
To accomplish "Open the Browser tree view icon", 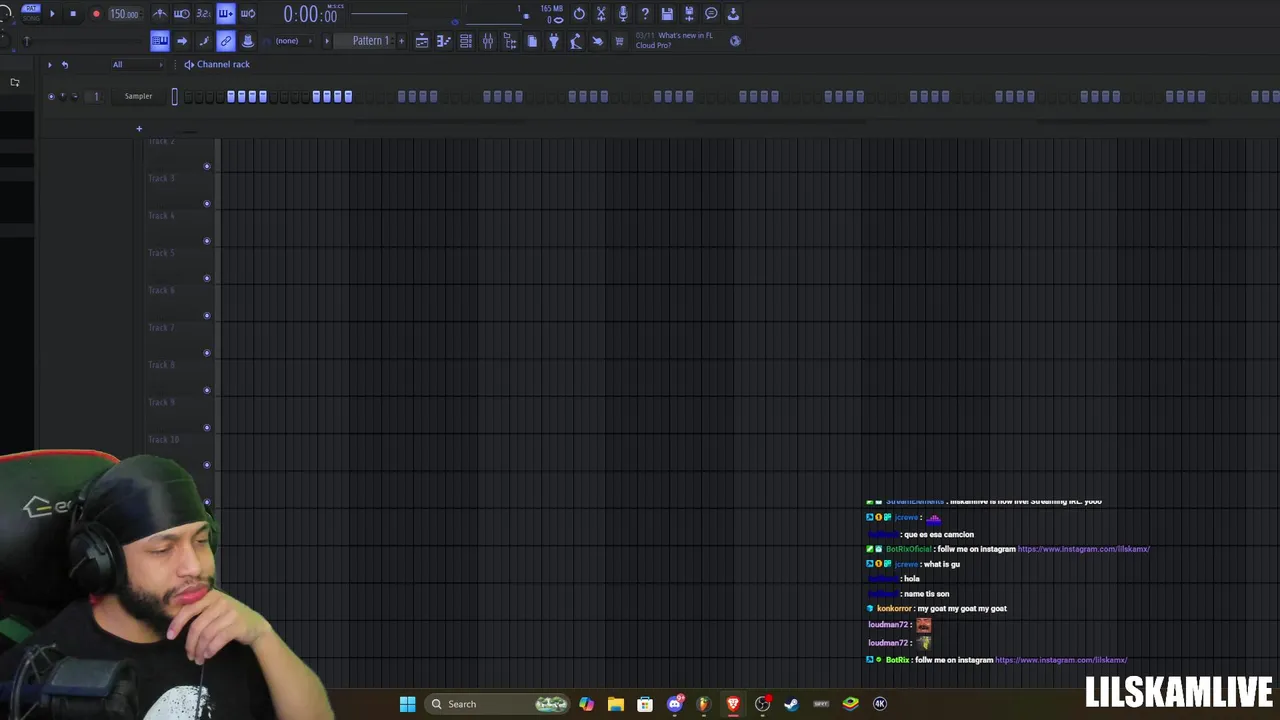I will [510, 41].
